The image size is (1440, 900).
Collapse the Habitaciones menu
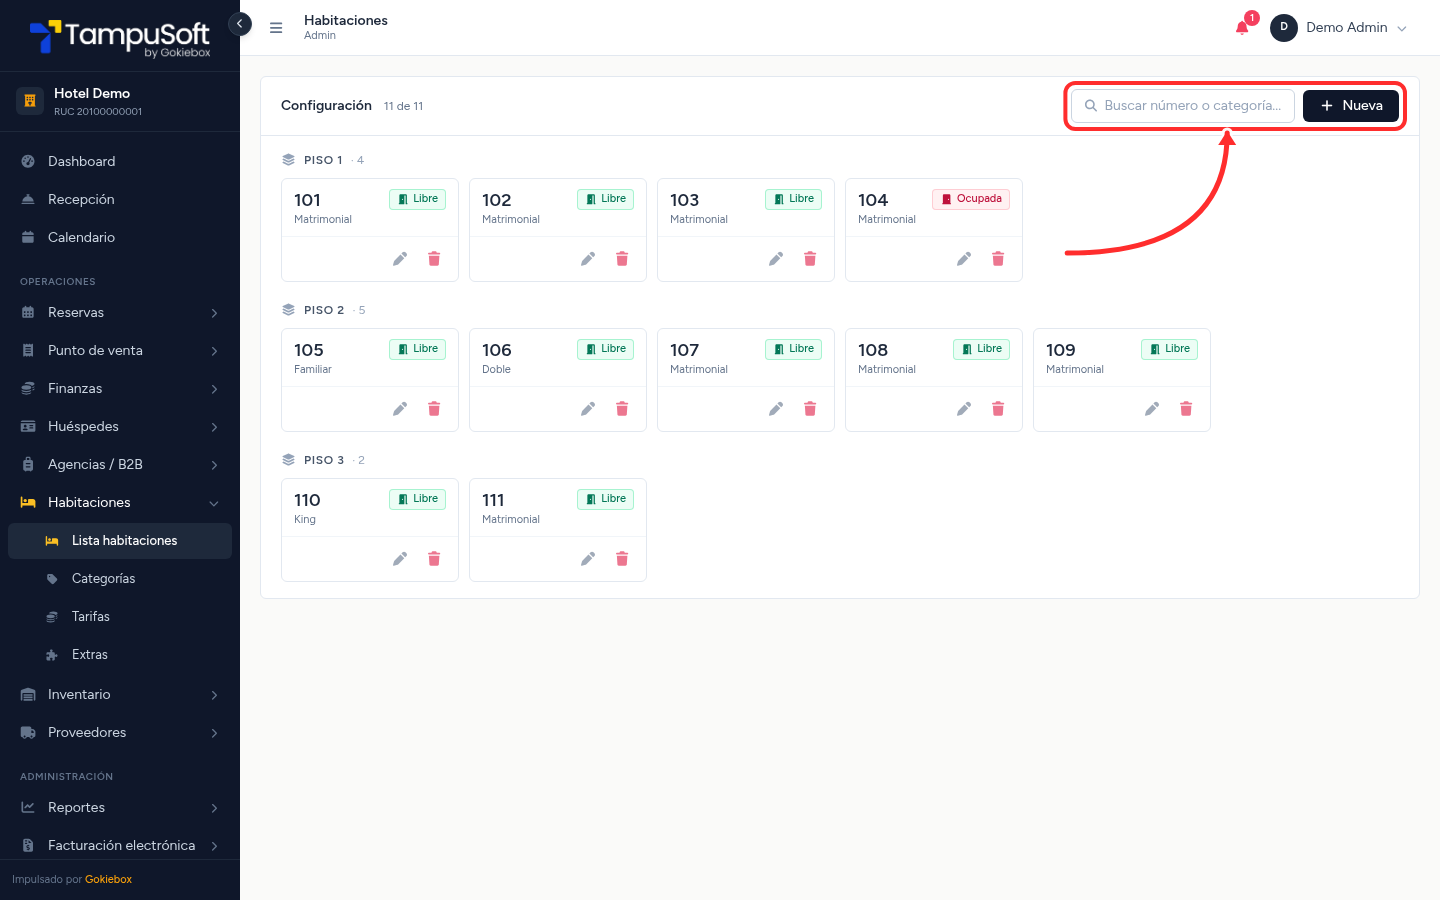120,503
